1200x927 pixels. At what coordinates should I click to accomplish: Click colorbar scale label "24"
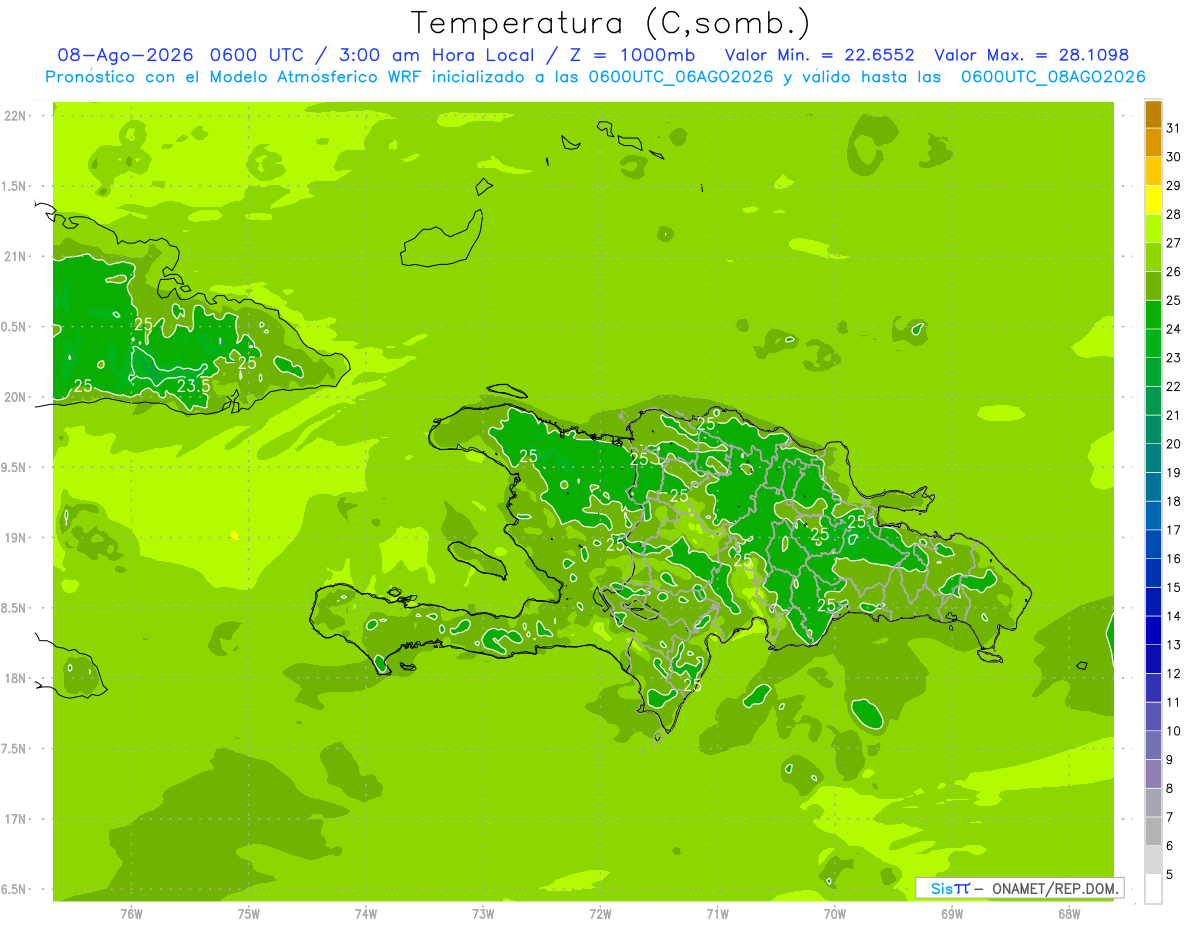[x=1173, y=329]
